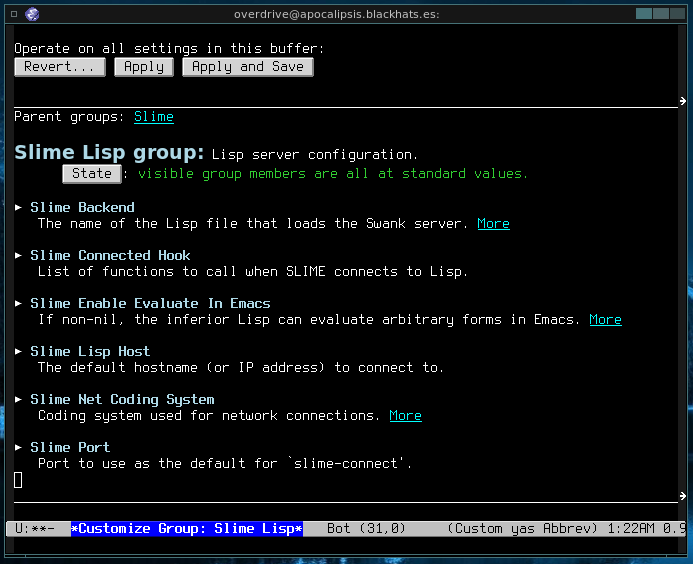Click 'The default hostname' description
This screenshot has height=564, width=693.
(x=240, y=367)
